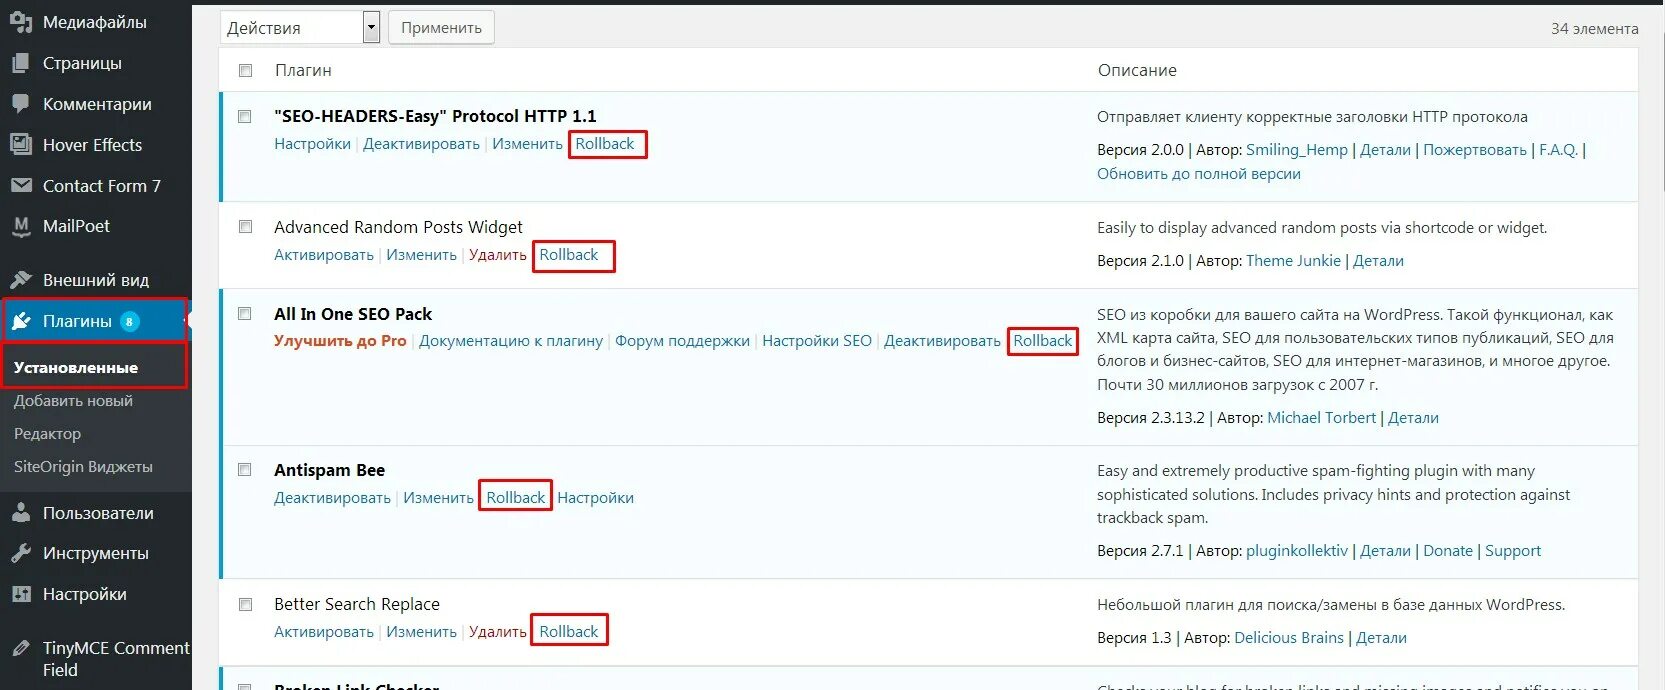Click Изменить for SEO-HEADERS-Easy
Viewport: 1665px width, 690px height.
(x=527, y=144)
